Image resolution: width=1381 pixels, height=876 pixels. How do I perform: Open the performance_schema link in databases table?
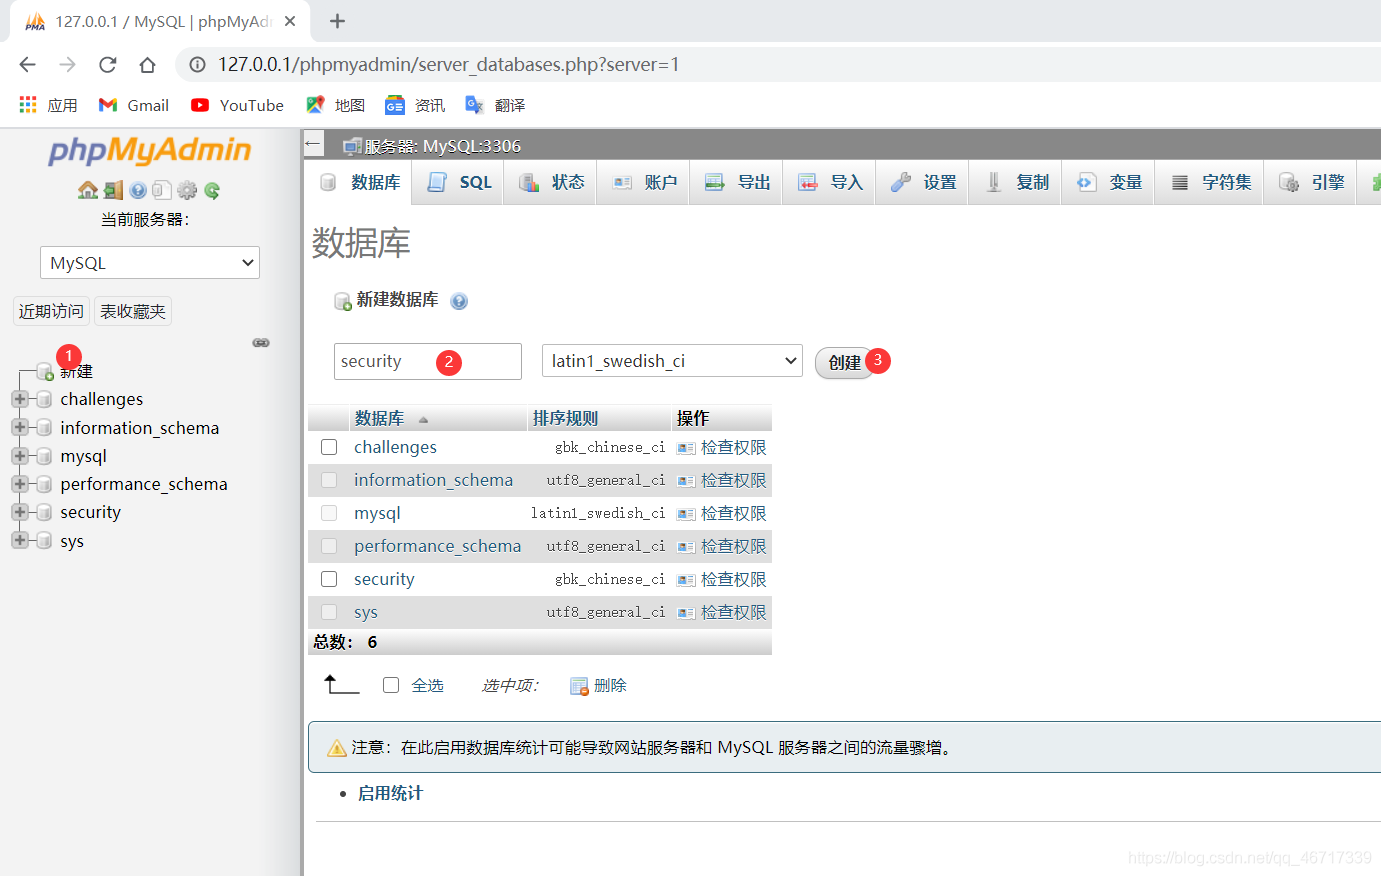click(437, 546)
